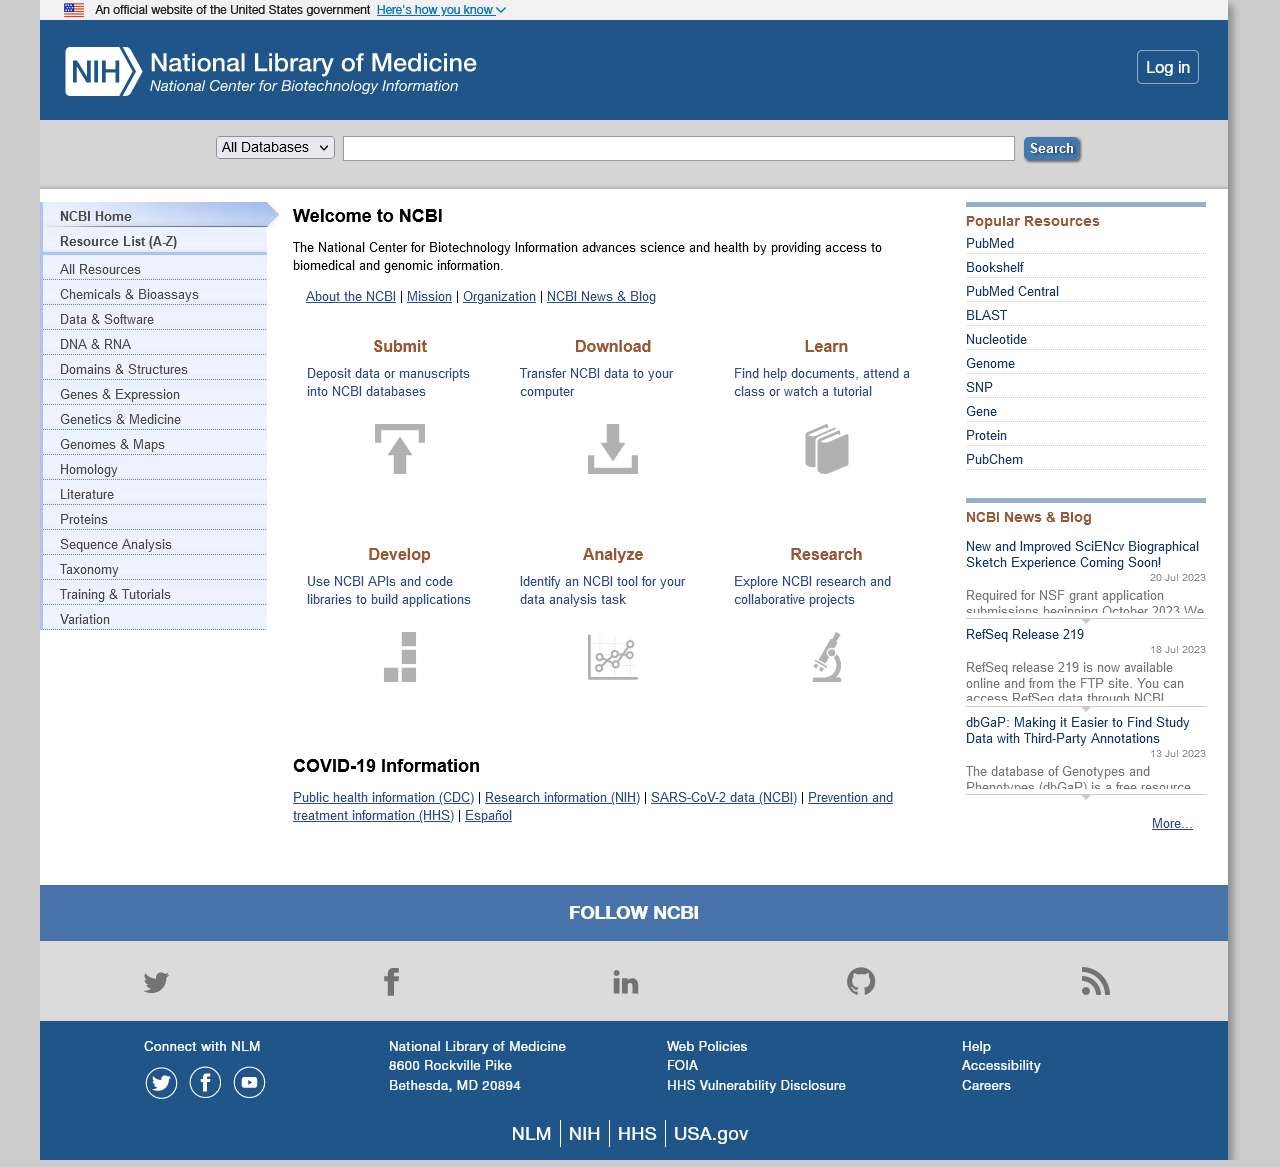This screenshot has width=1280, height=1167.
Task: Open PubMed Central link
Action: click(x=1012, y=291)
